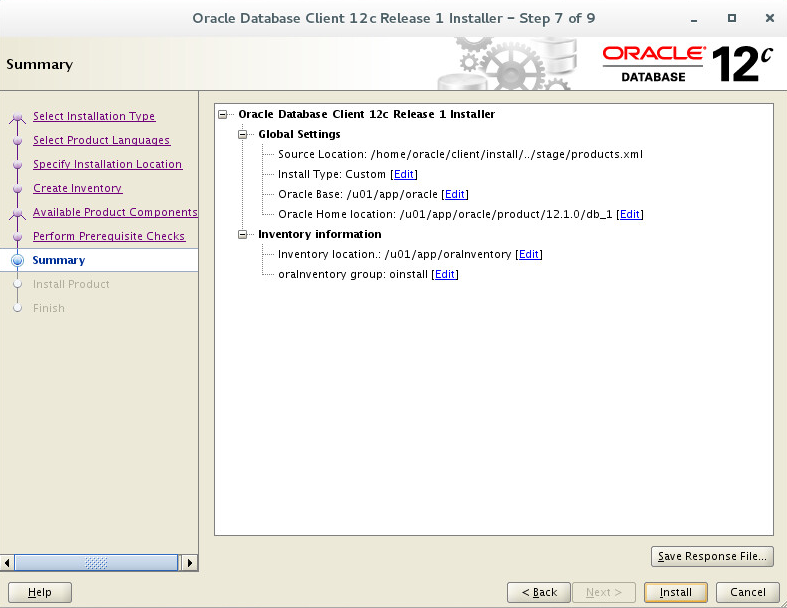
Task: Open Available Product Components step
Action: 115,212
